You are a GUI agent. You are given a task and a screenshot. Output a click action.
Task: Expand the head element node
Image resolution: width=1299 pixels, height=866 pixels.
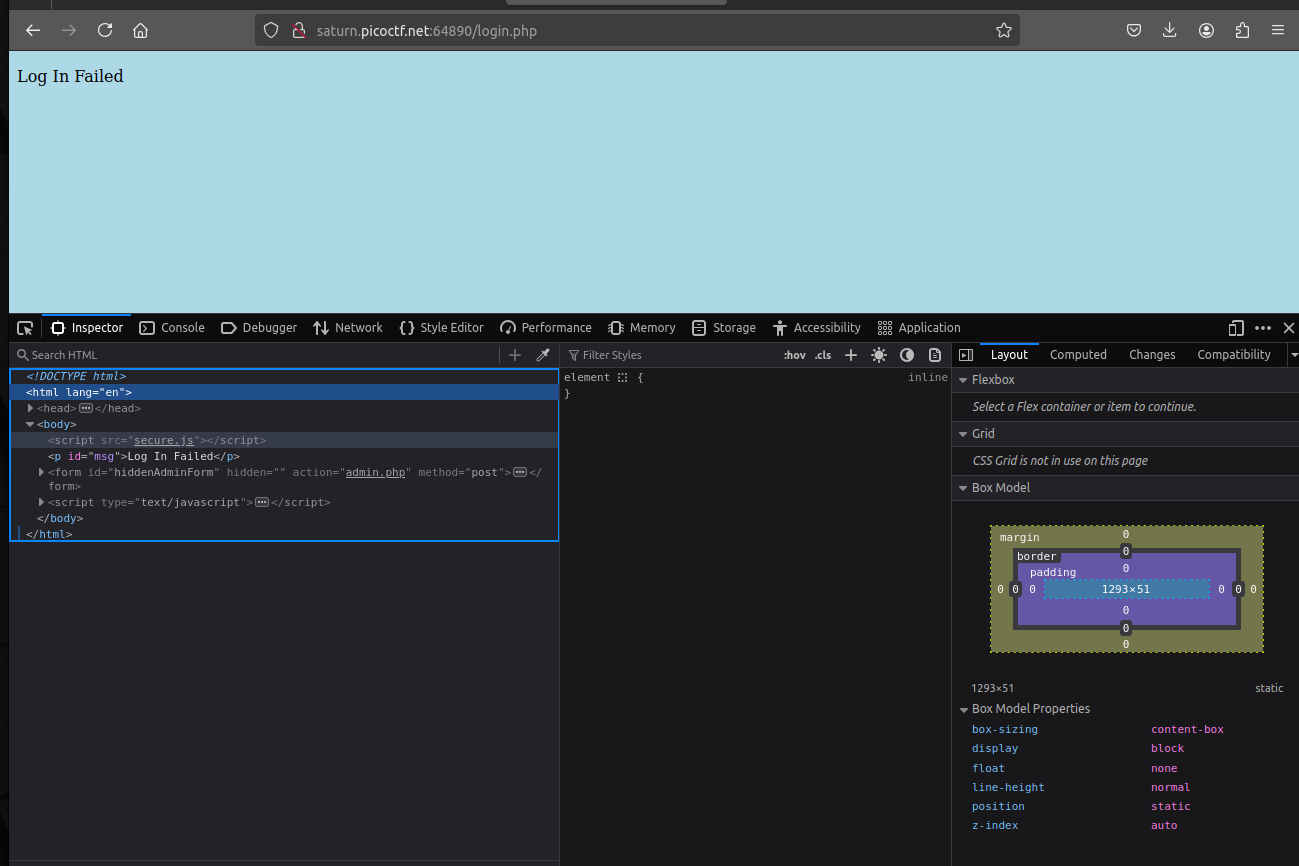(31, 408)
